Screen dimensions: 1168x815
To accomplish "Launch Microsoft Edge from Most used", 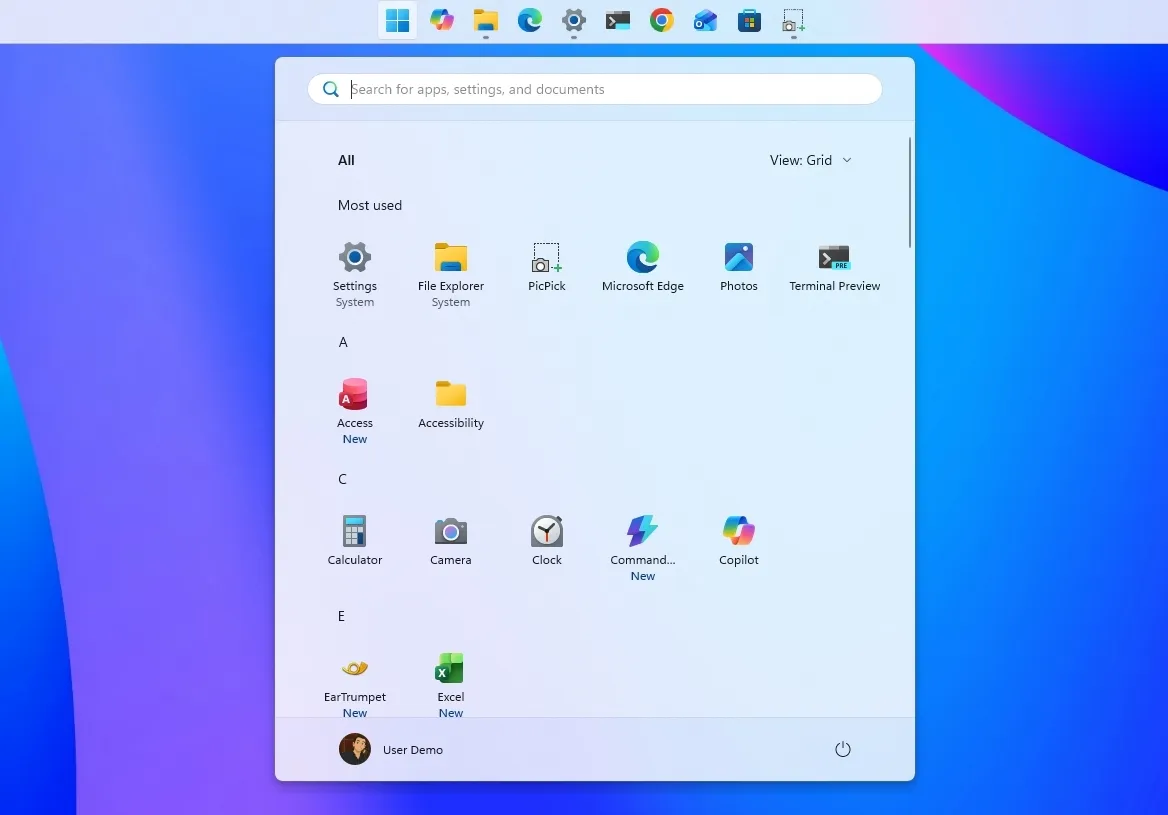I will click(x=642, y=267).
